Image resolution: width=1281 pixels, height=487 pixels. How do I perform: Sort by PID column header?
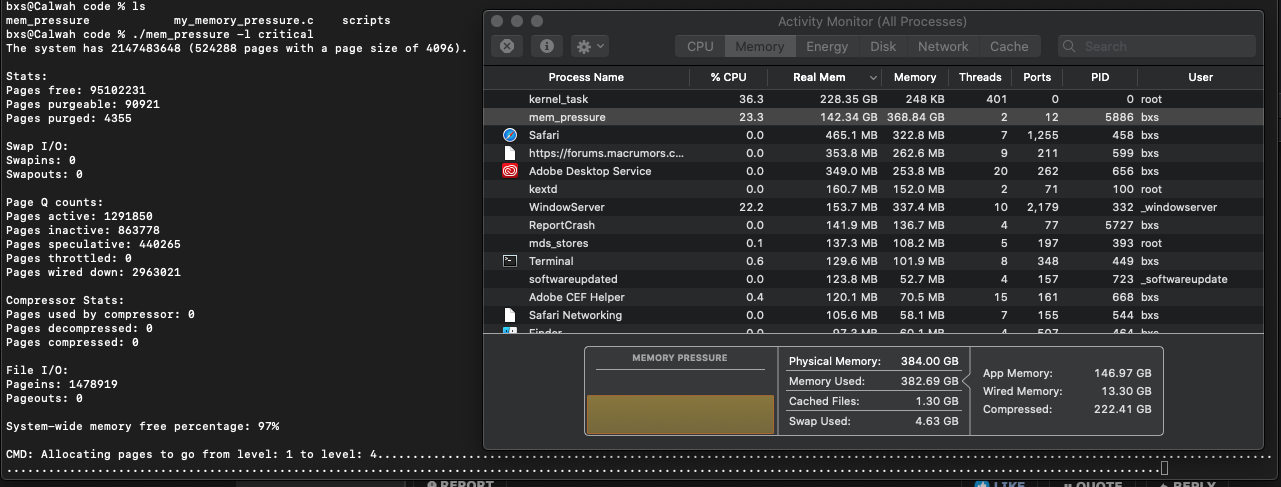tap(1100, 77)
